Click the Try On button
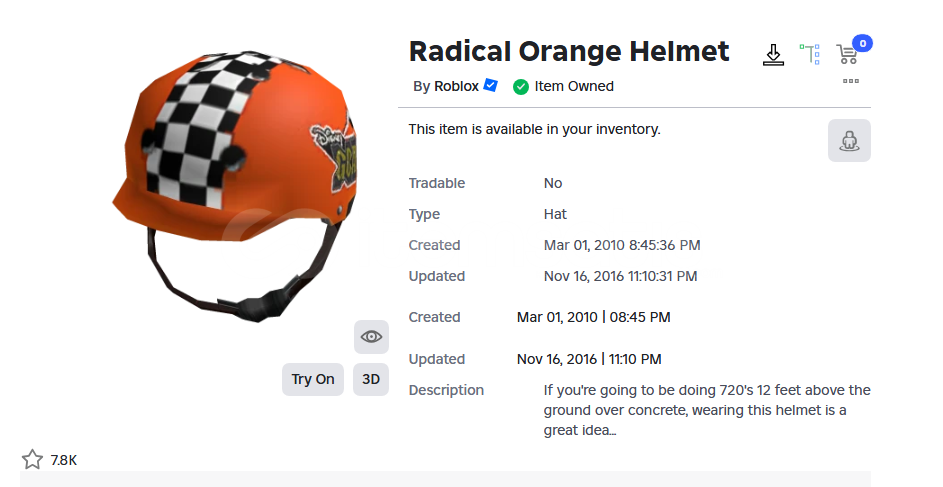 (313, 379)
